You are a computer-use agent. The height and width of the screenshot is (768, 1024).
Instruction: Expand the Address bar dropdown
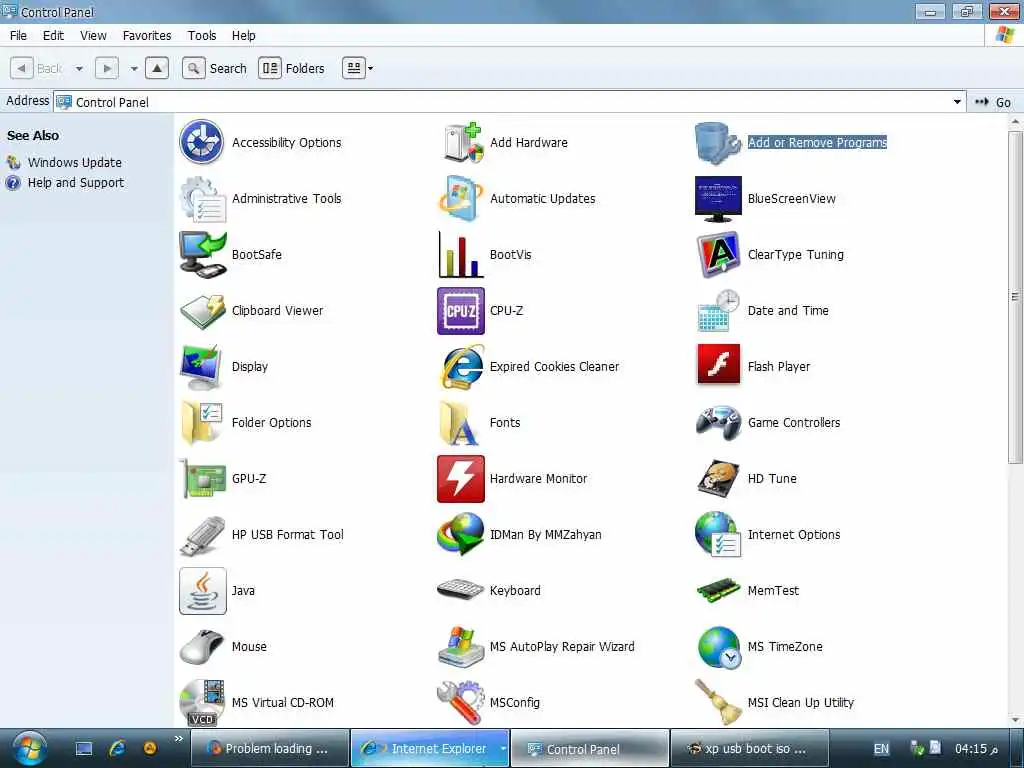click(957, 102)
